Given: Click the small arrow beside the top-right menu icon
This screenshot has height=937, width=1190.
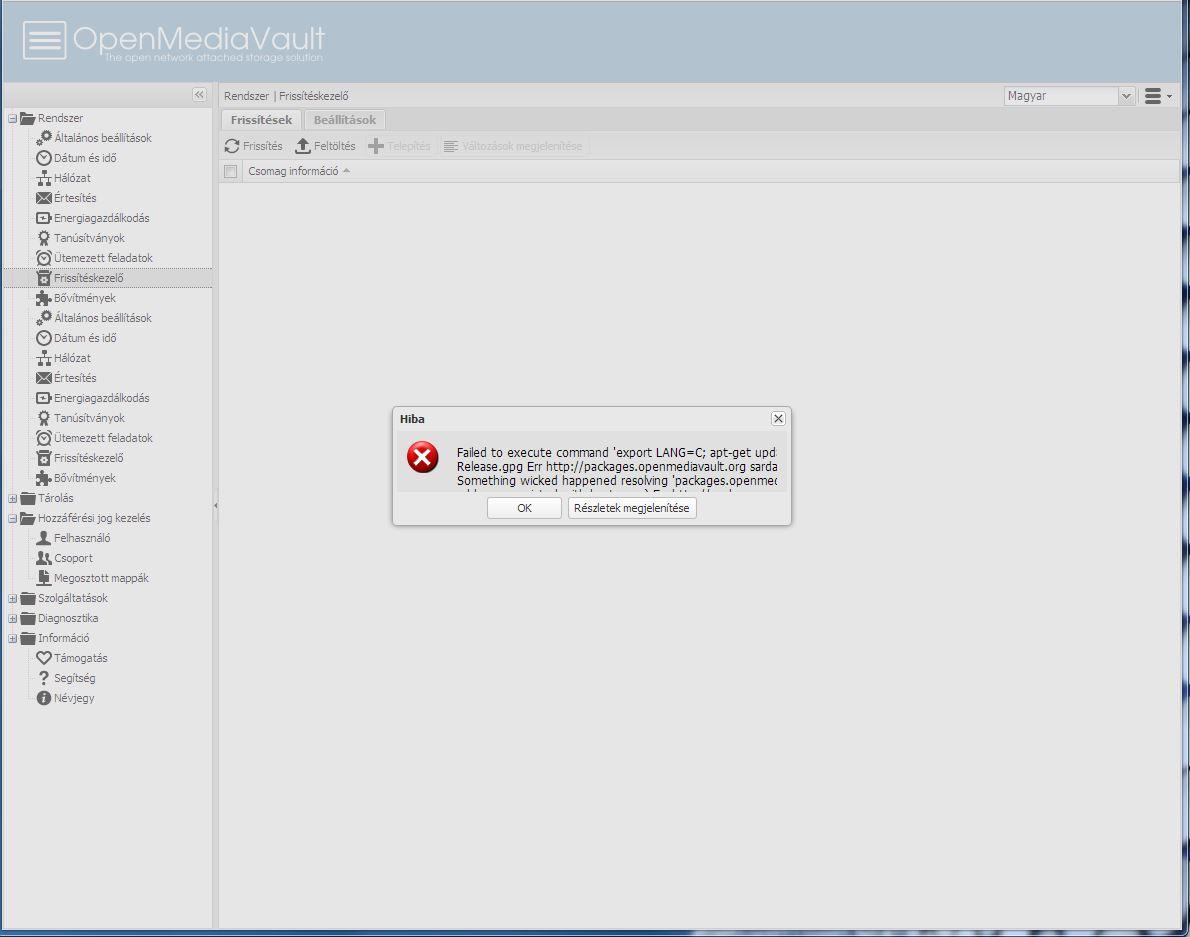Looking at the screenshot, I should 1170,96.
